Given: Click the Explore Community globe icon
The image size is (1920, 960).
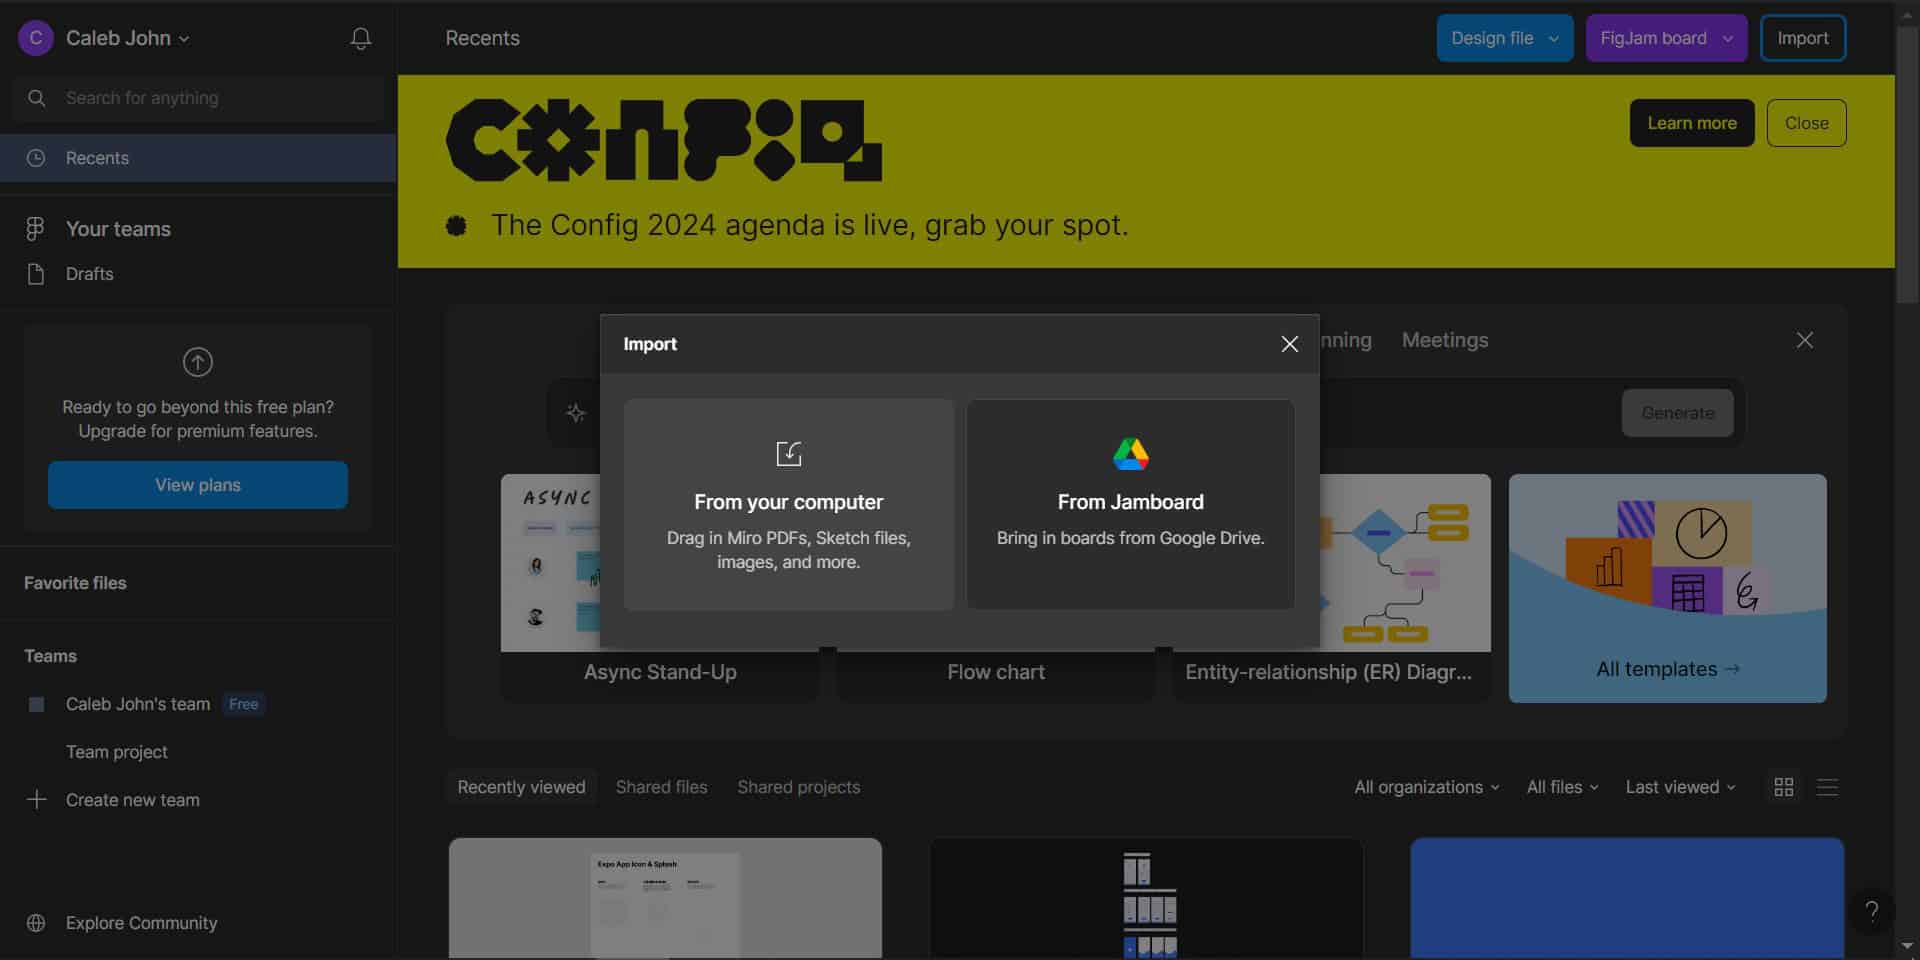Looking at the screenshot, I should tap(36, 923).
